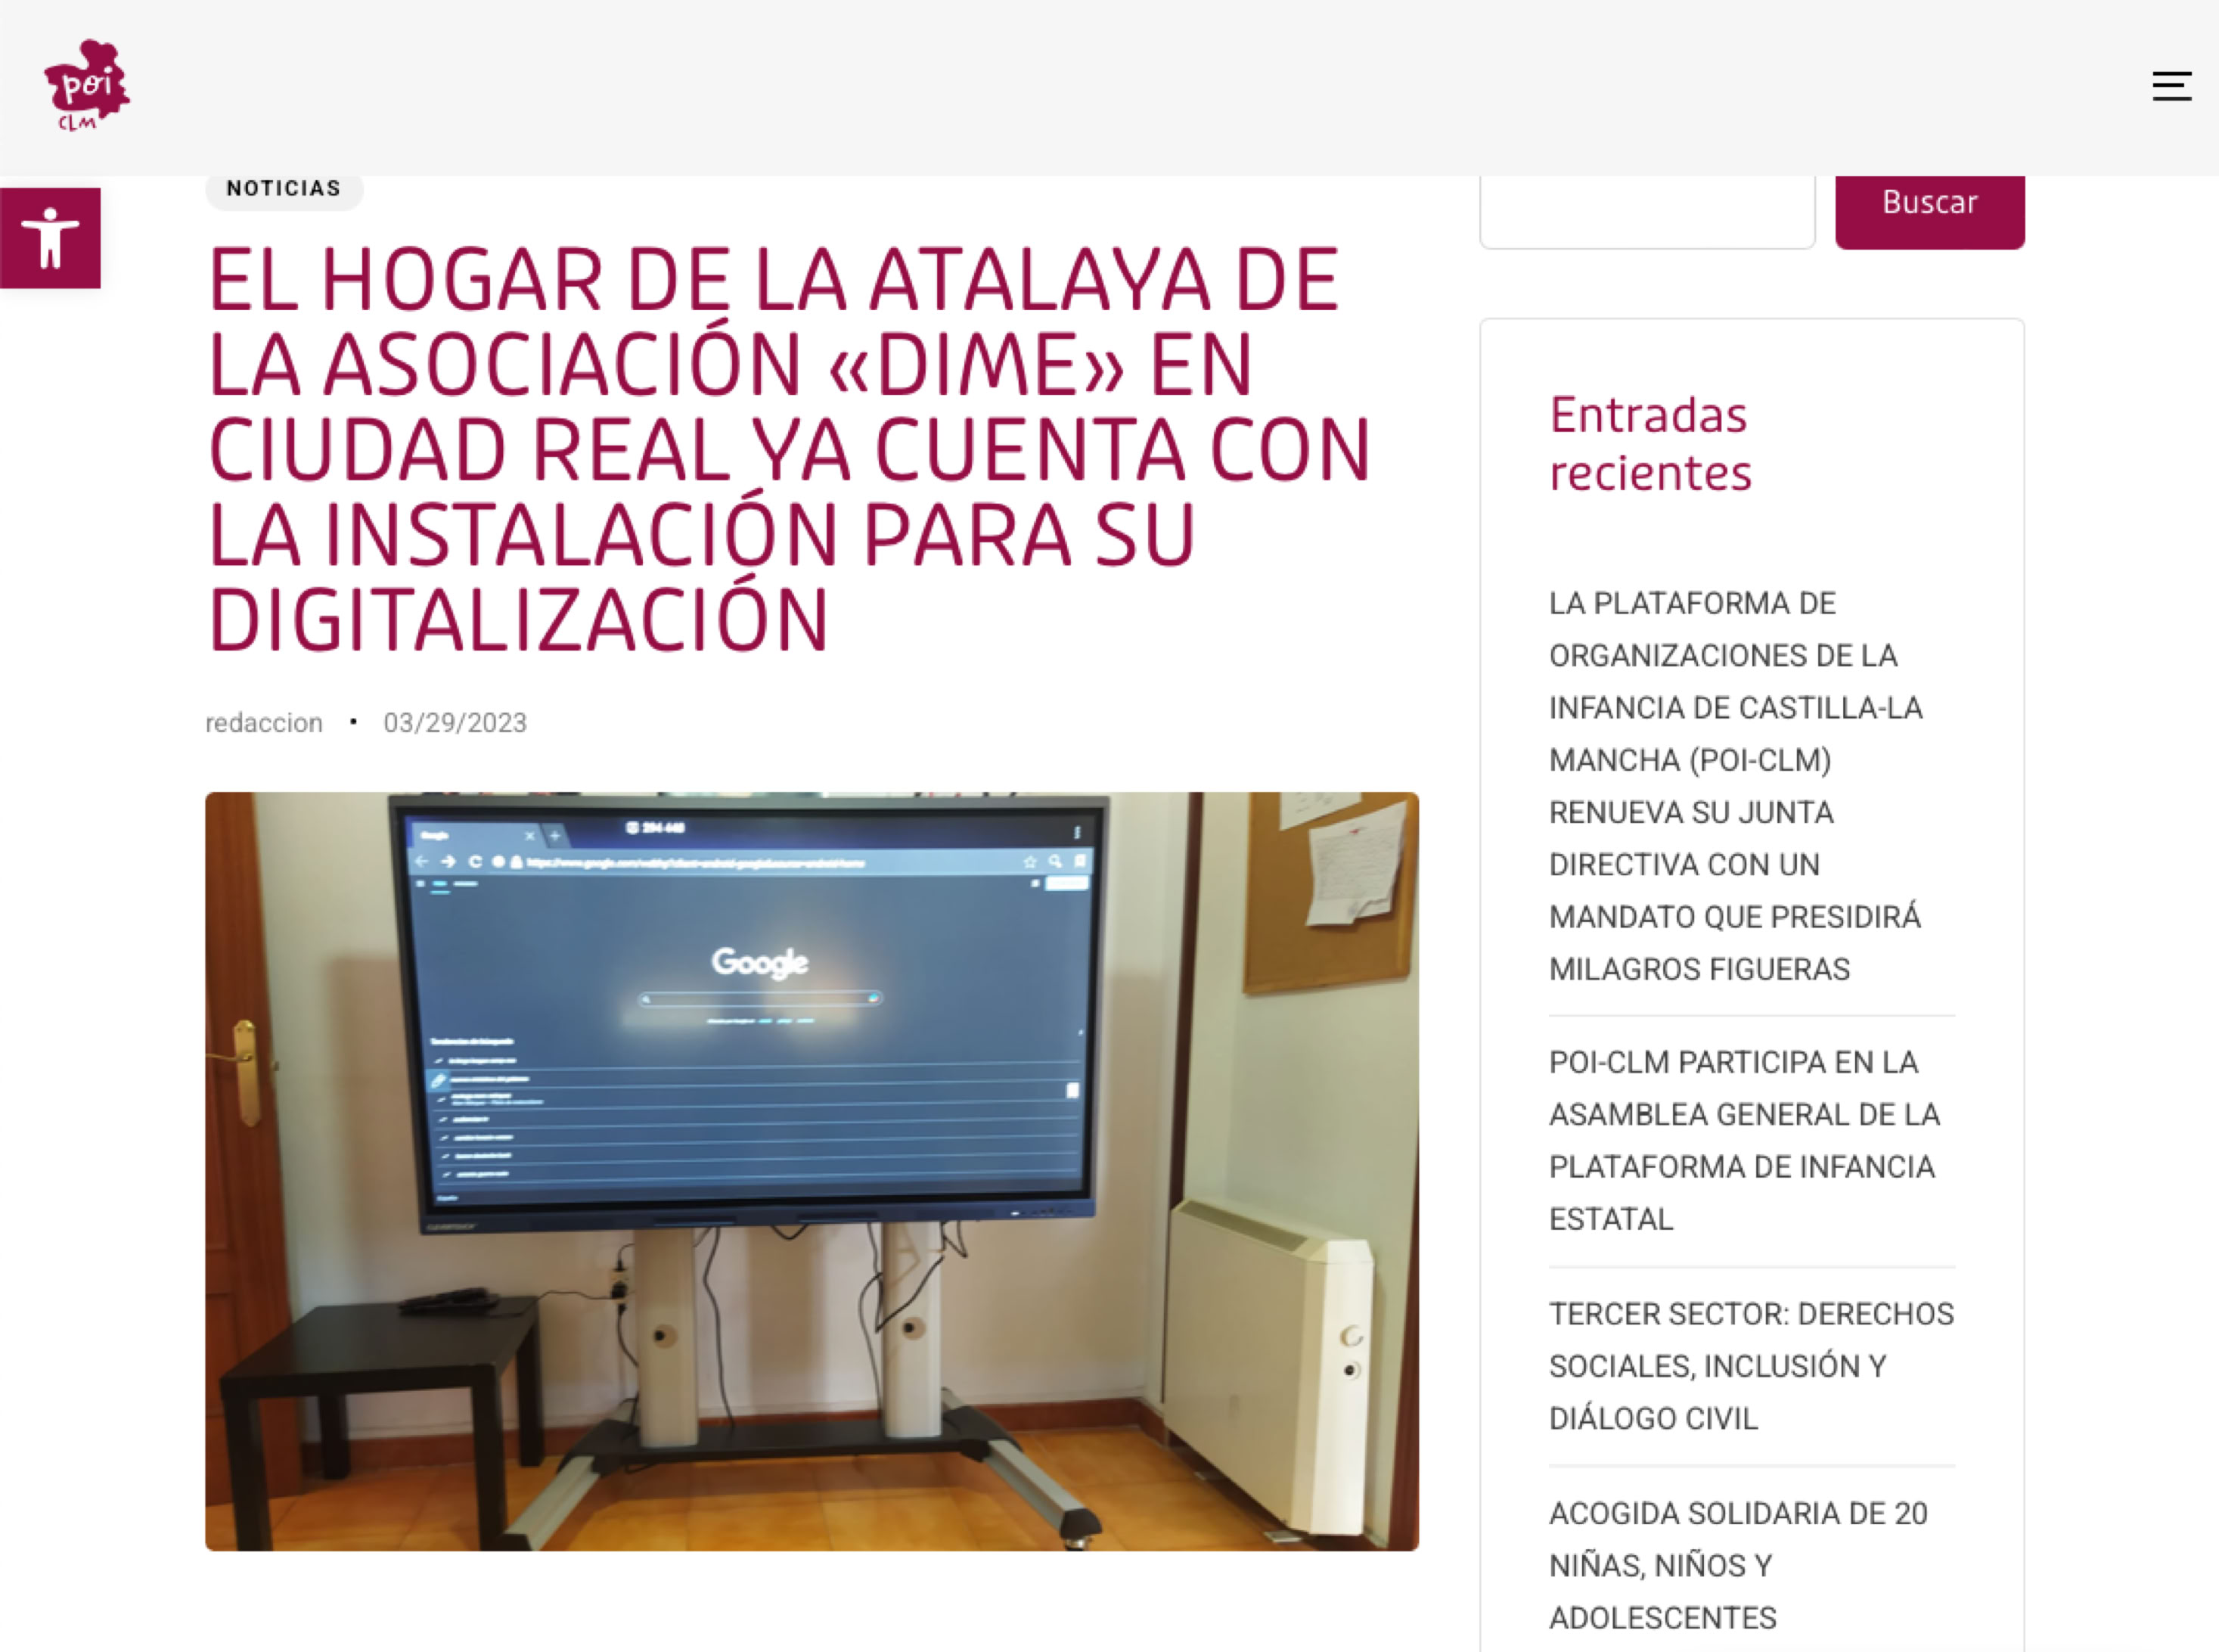Click the 03/29/2023 publication date
2219x1652 pixels.
455,722
